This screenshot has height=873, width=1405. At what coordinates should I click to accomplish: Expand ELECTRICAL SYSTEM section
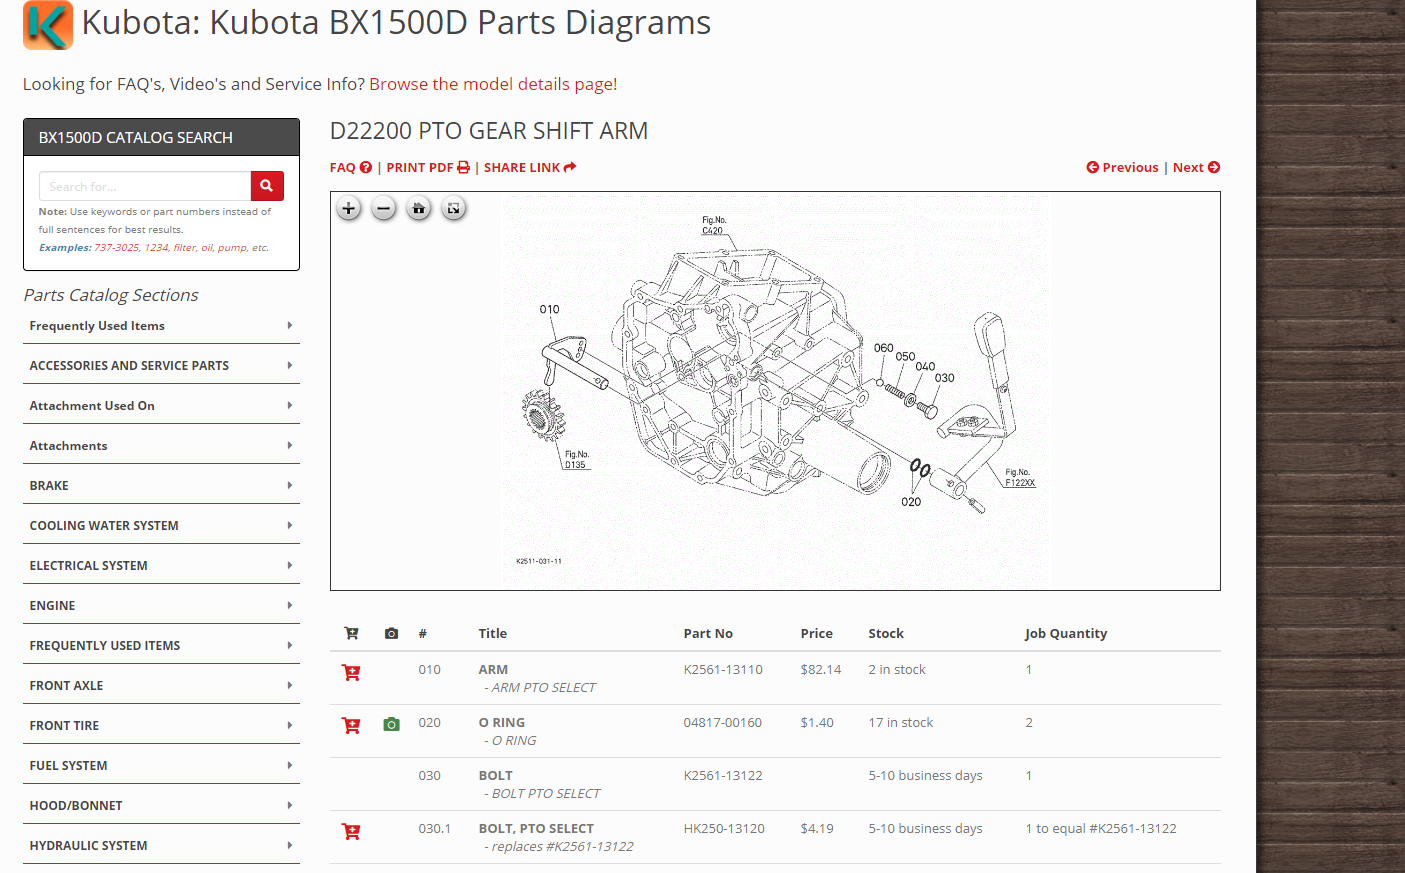(x=161, y=565)
